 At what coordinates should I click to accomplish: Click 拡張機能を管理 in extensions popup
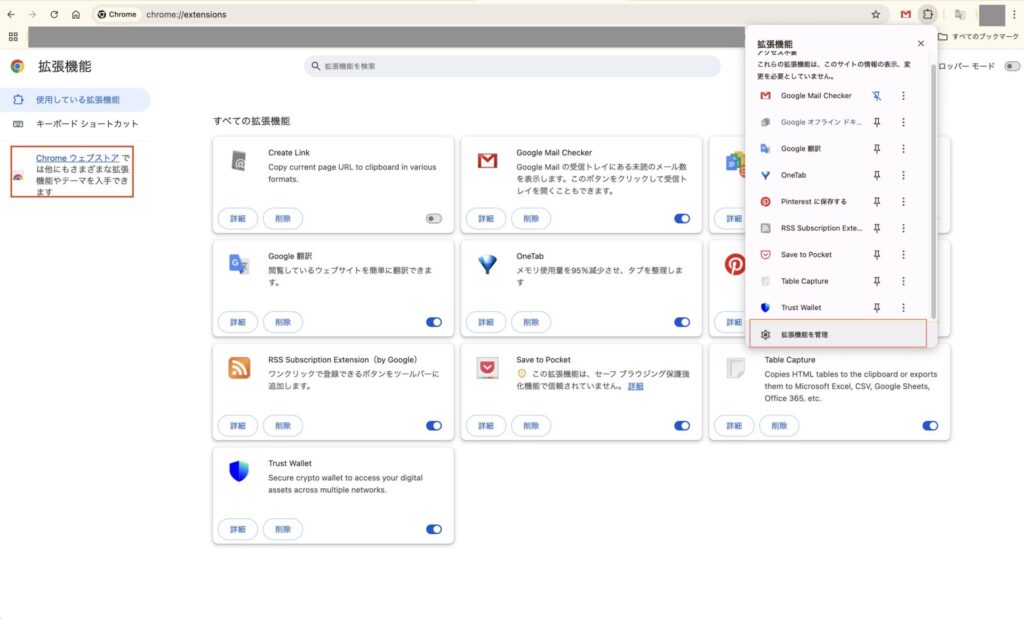(838, 334)
